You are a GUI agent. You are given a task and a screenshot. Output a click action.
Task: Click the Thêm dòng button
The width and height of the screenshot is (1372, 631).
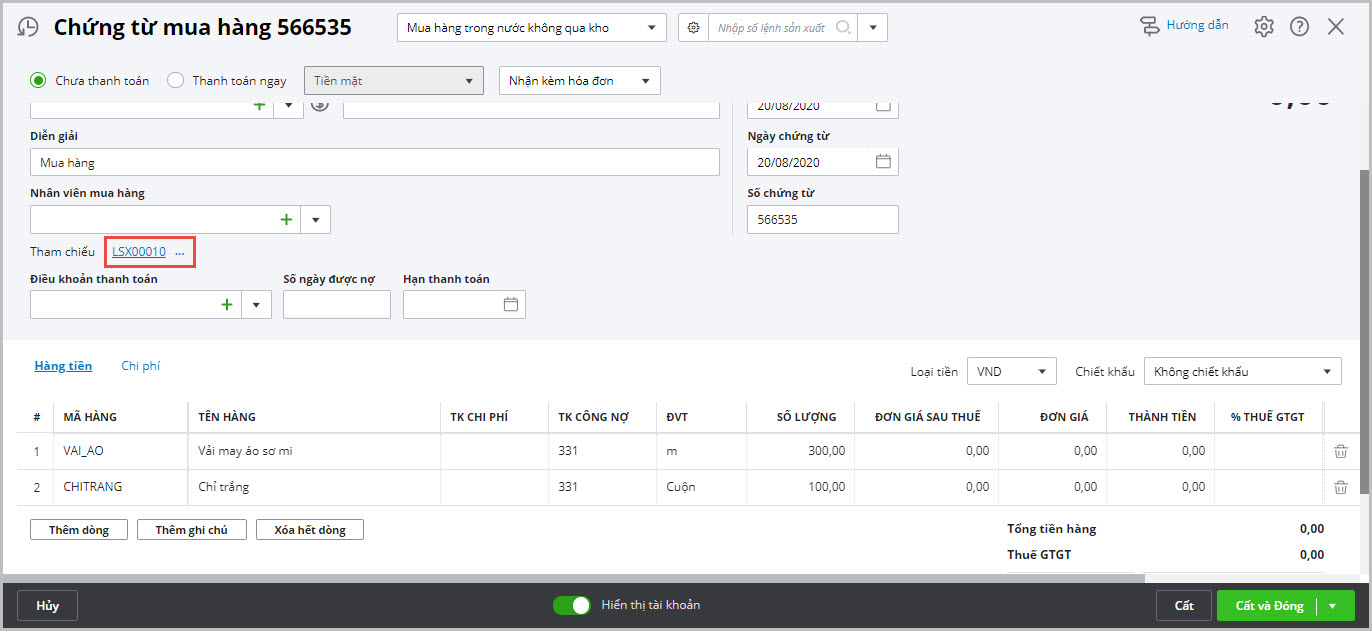point(79,530)
